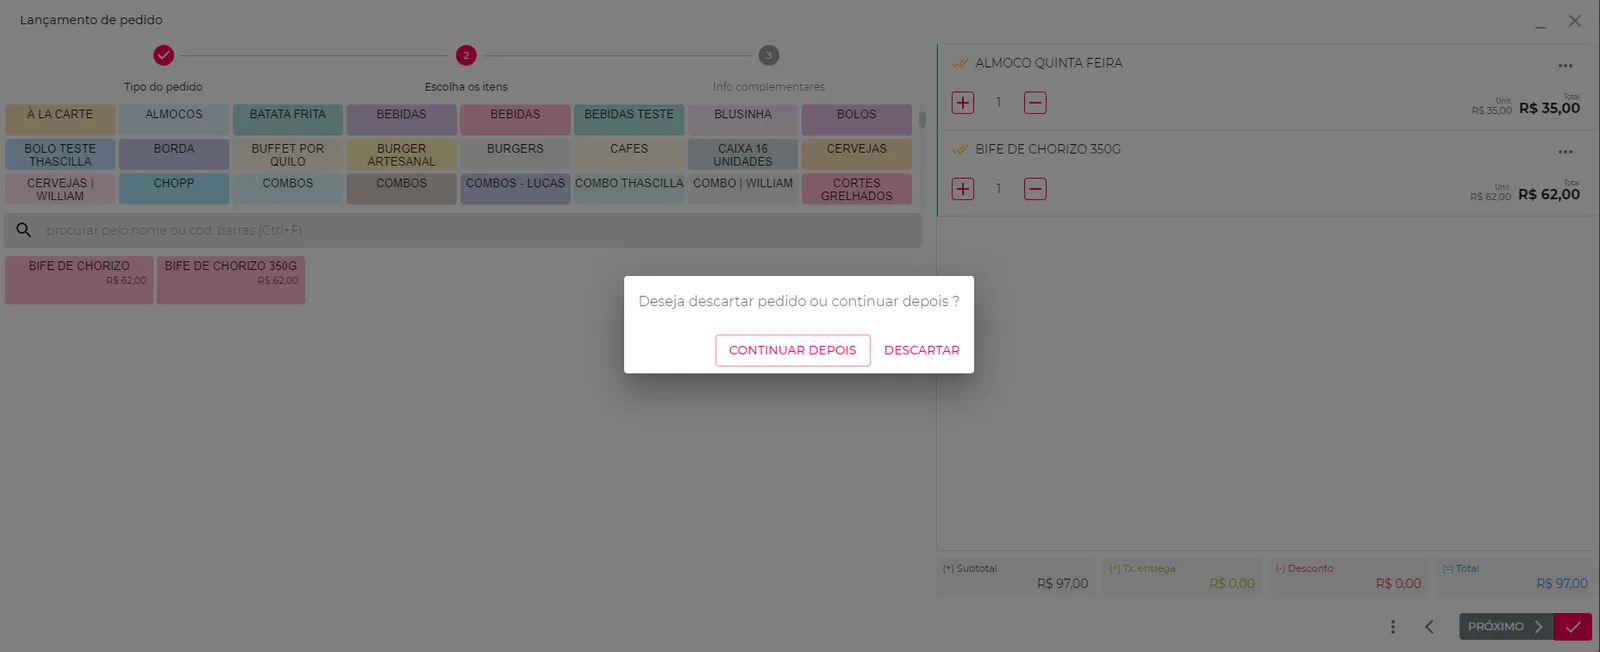Screen dimensions: 1600x652
Task: Open three-dot menu of ALMOCO QUINTA FEIRA
Action: coord(1565,65)
